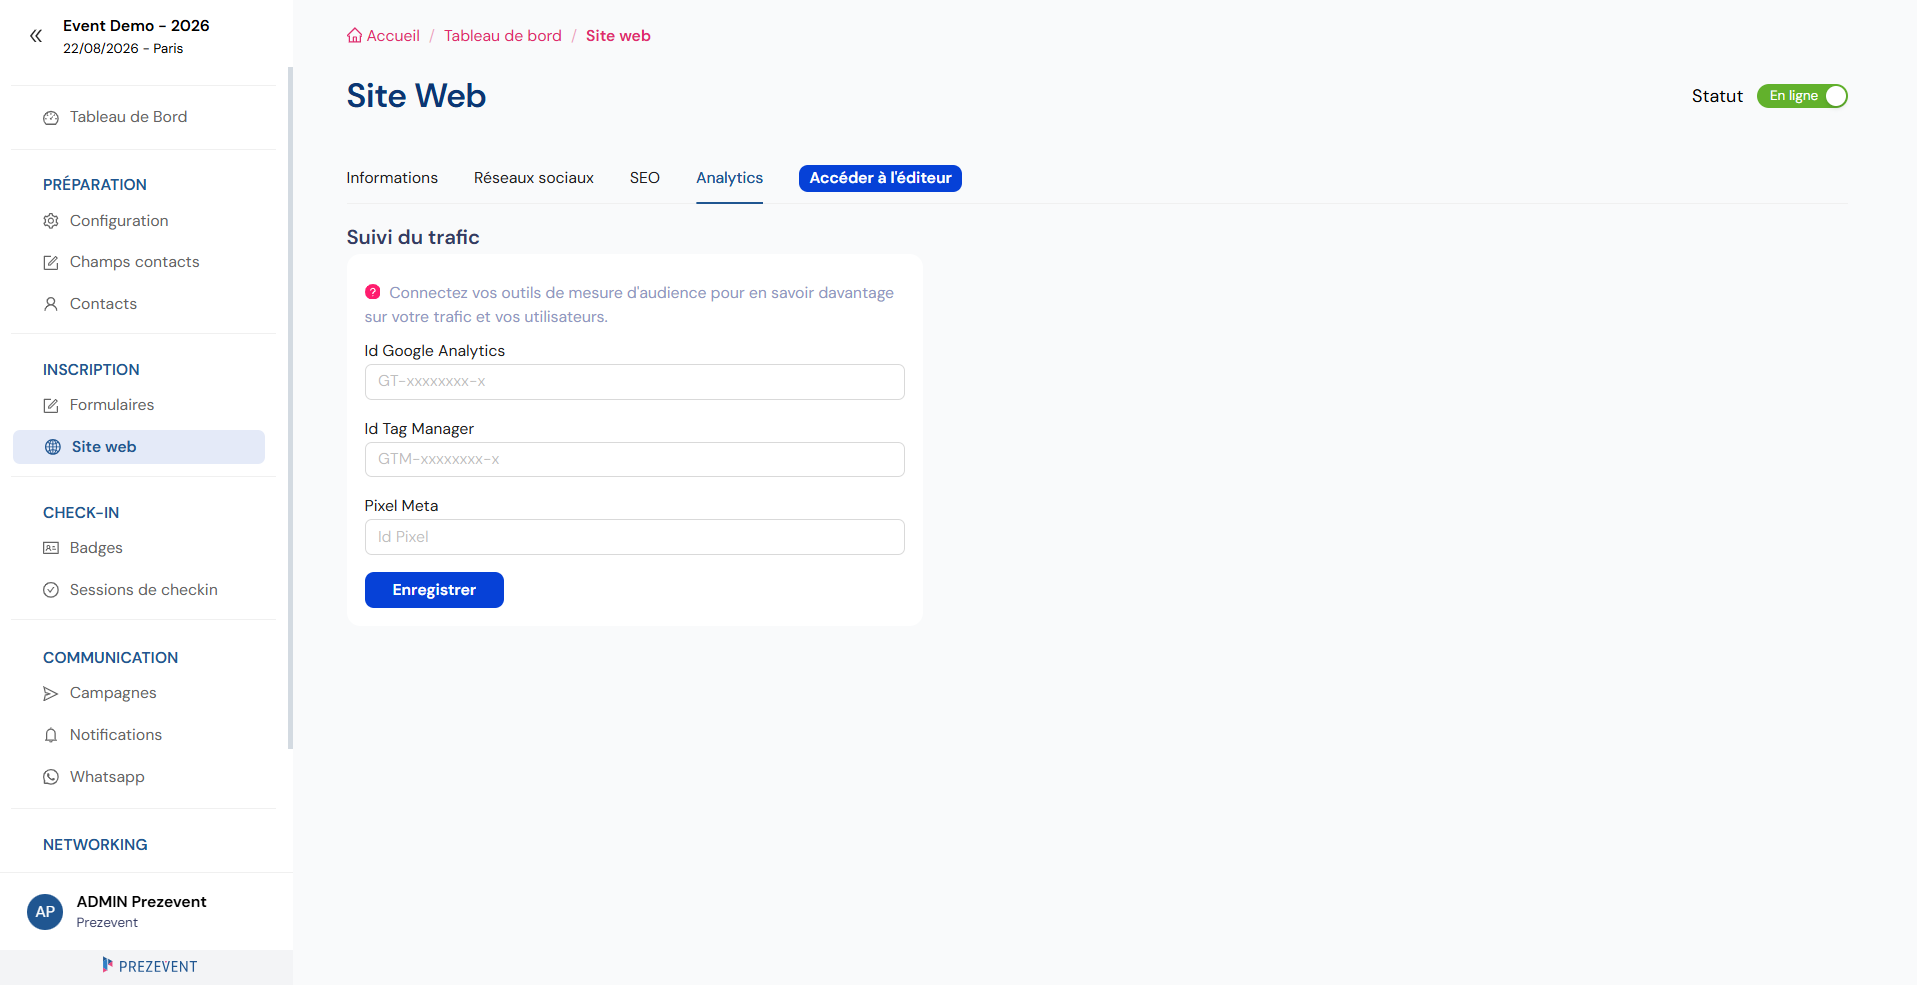Click the Champs contacts edit icon
Viewport: 1917px width, 985px height.
tap(51, 263)
